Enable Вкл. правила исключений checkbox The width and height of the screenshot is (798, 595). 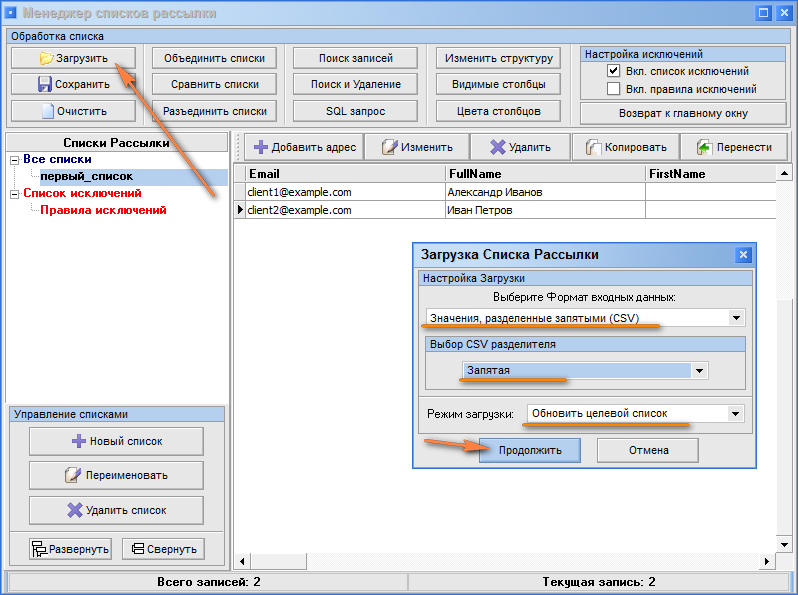(x=613, y=89)
